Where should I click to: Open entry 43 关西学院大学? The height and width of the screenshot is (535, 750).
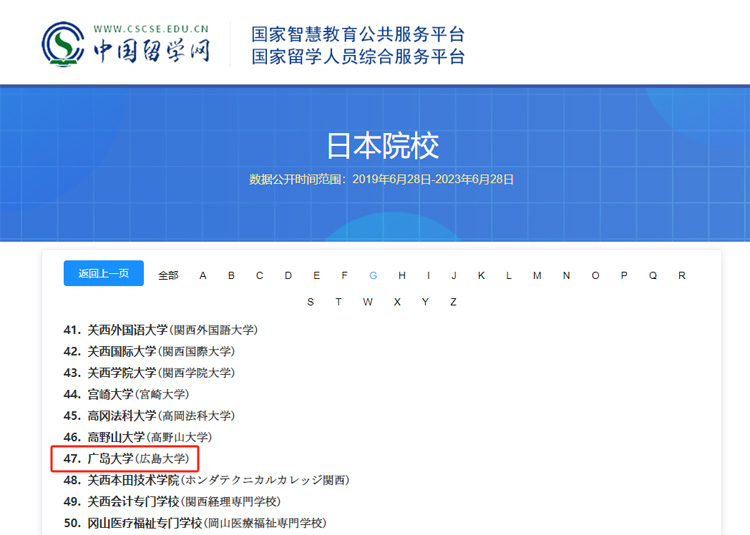point(149,373)
